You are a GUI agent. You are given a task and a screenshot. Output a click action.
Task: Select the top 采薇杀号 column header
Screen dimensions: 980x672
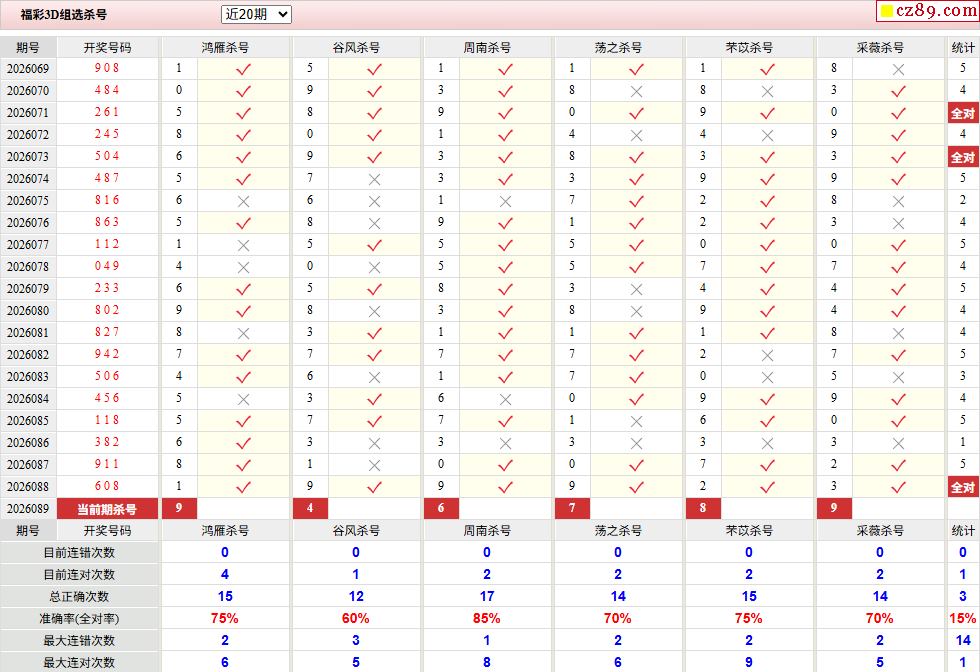(880, 48)
